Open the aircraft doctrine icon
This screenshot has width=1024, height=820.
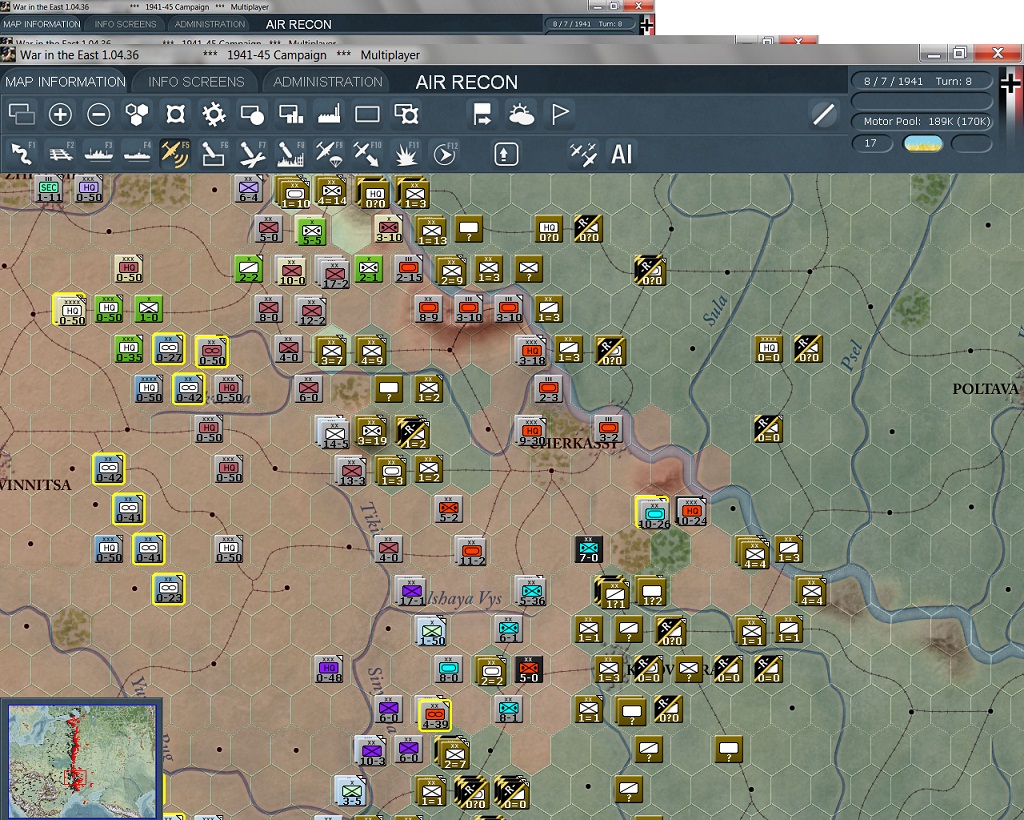583,154
